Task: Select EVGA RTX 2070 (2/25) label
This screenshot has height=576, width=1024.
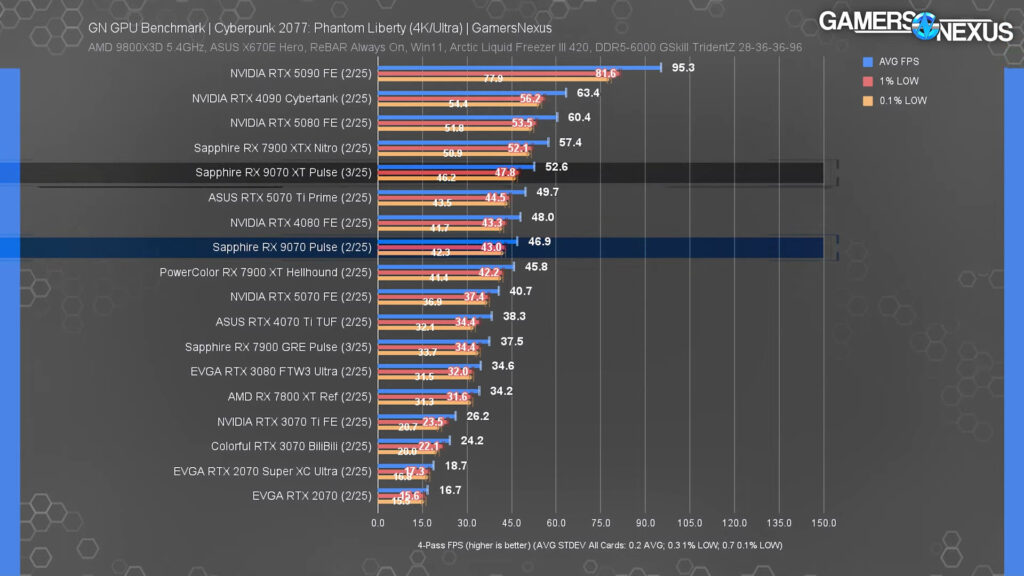Action: tap(312, 496)
